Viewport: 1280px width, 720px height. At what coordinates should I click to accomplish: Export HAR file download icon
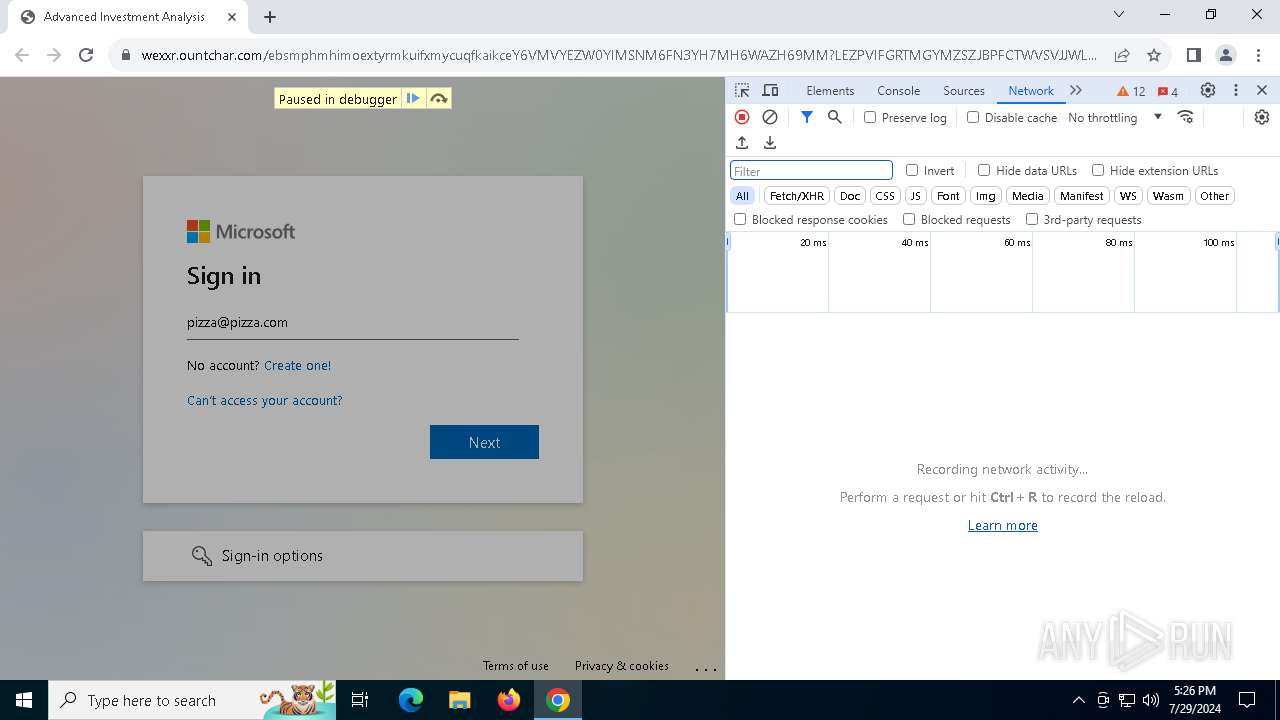(x=770, y=143)
